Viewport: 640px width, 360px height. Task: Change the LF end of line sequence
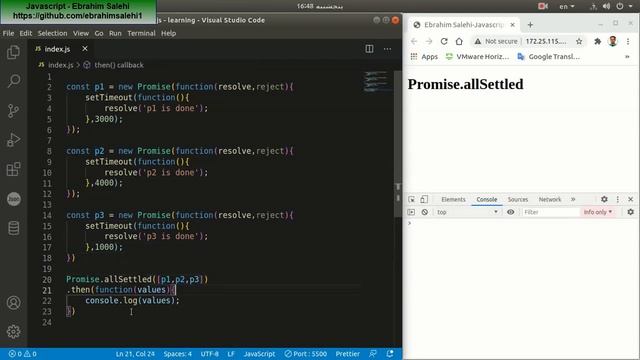(231, 354)
